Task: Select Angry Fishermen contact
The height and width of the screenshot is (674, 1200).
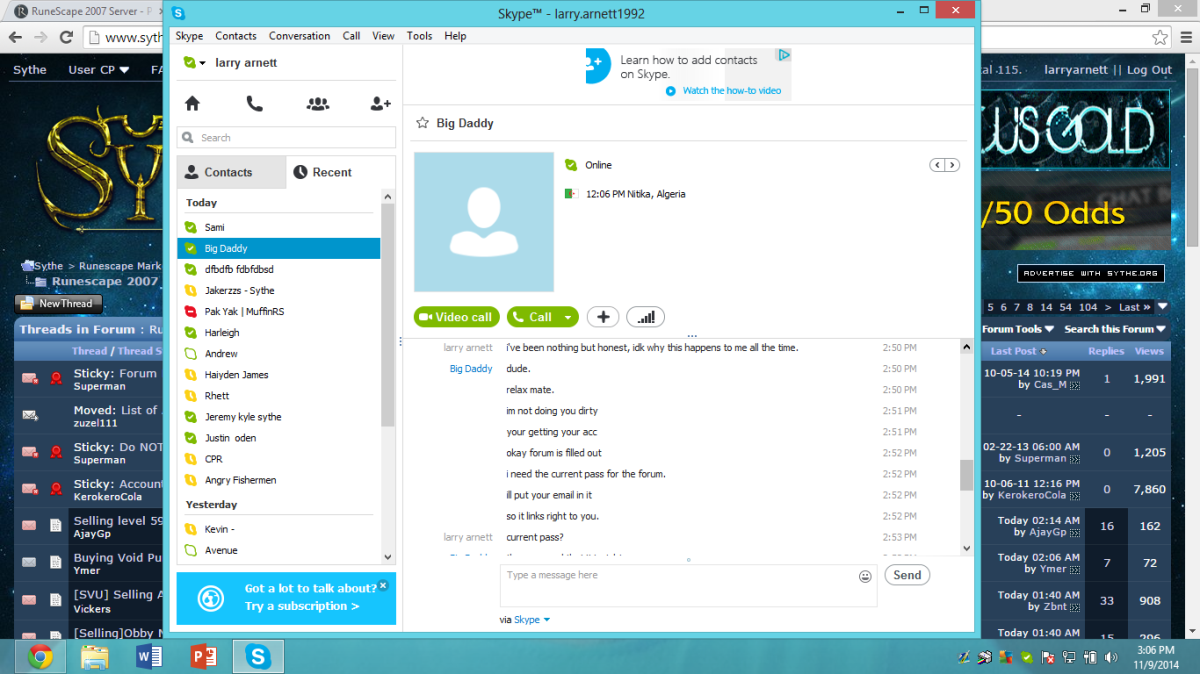Action: click(x=279, y=480)
